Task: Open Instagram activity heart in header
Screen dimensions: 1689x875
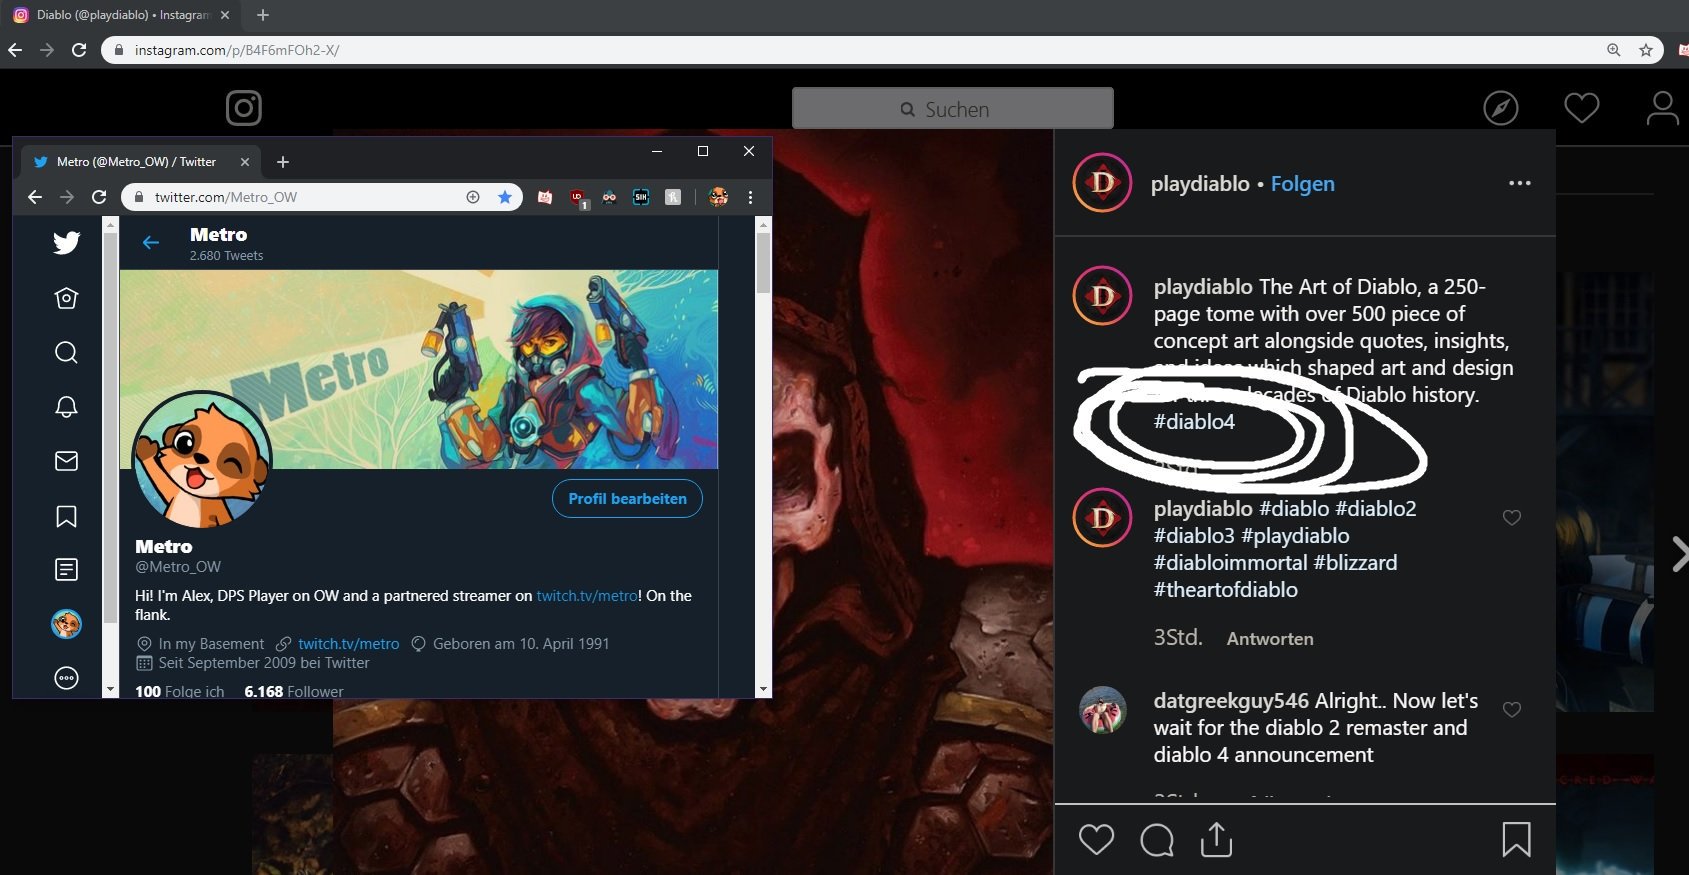Action: pos(1581,108)
